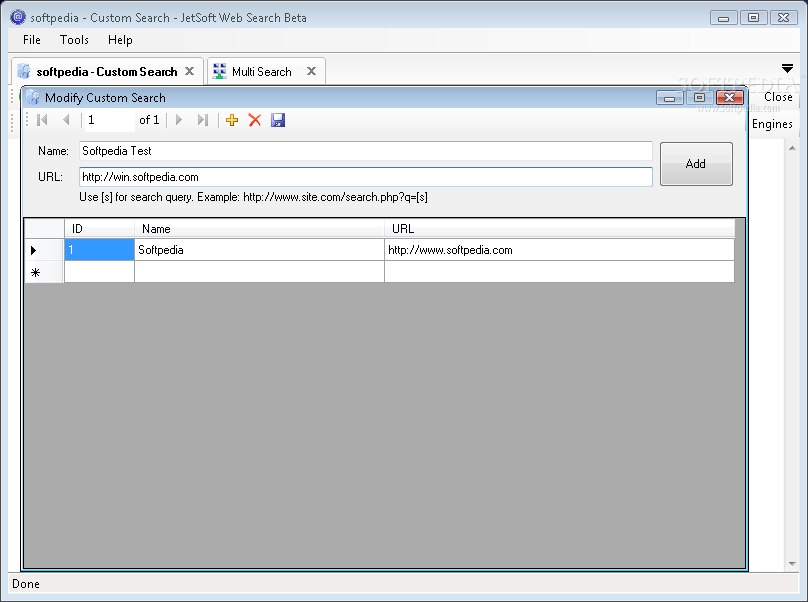Image resolution: width=808 pixels, height=602 pixels.
Task: Click the Multi Search tab icon
Action: (220, 71)
